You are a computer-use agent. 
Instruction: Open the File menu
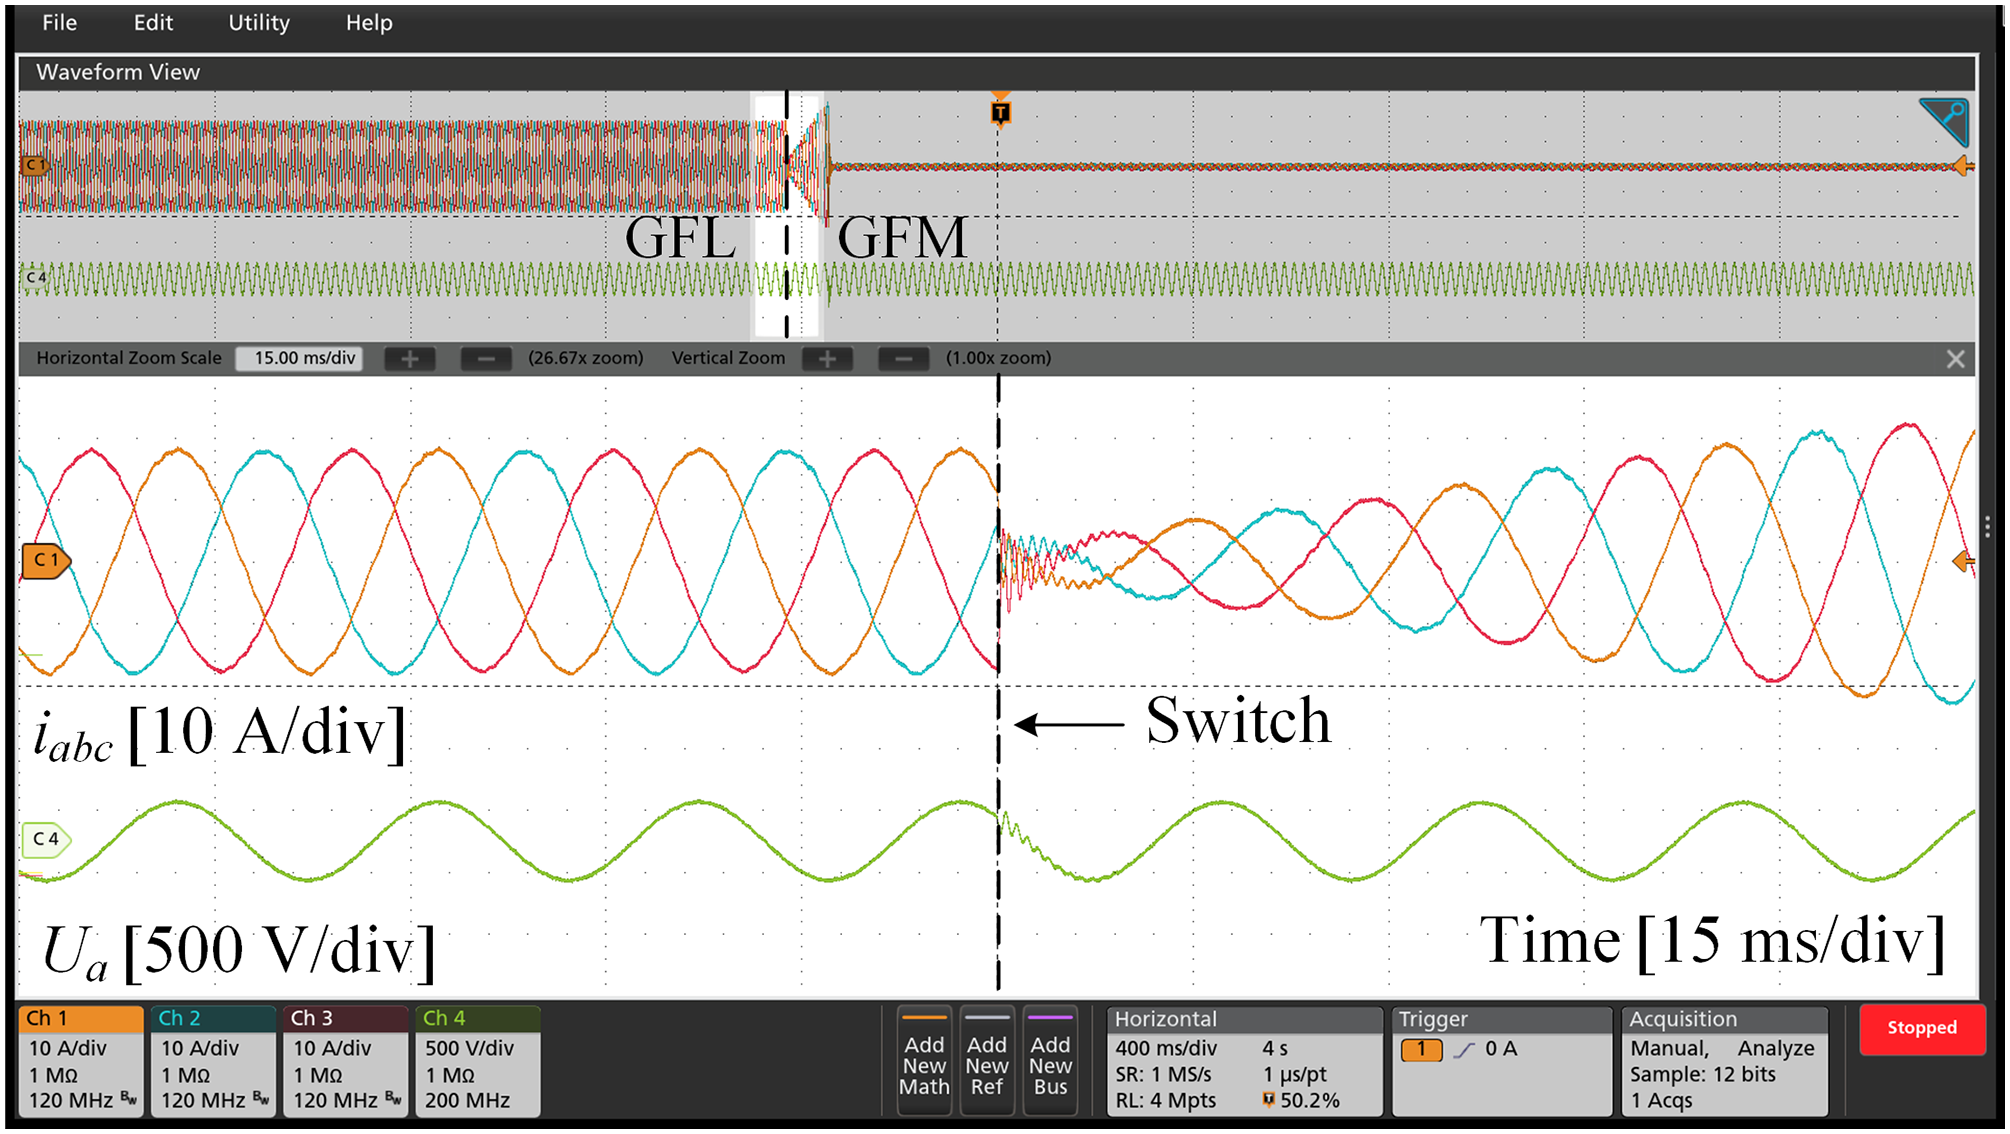[59, 22]
